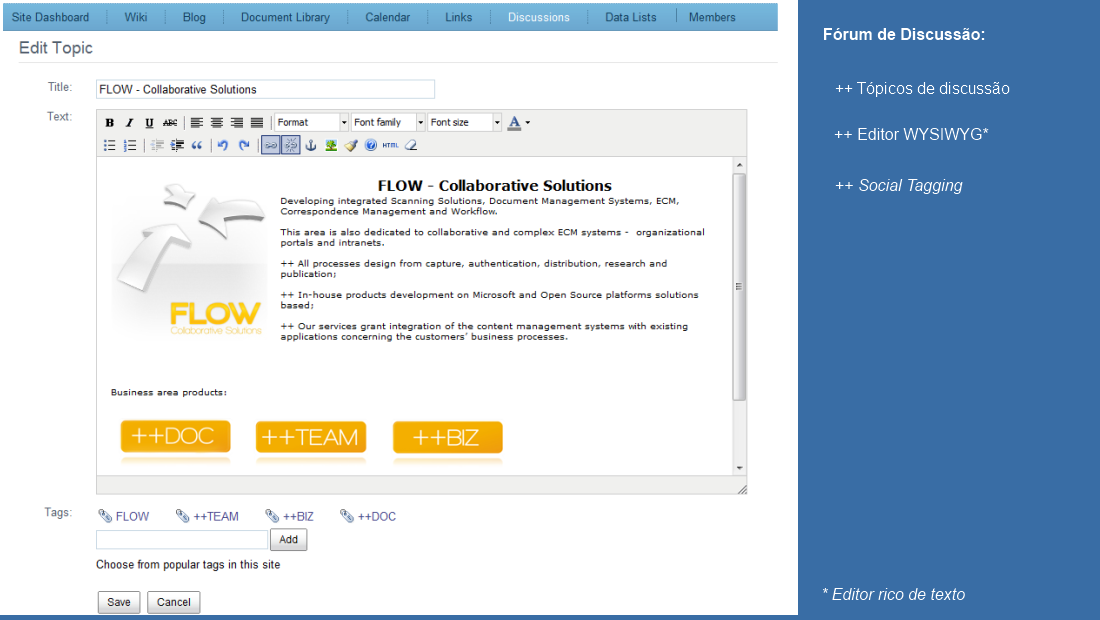Screen dimensions: 1100x620
Task: Insert an unordered bullet list
Action: click(109, 145)
